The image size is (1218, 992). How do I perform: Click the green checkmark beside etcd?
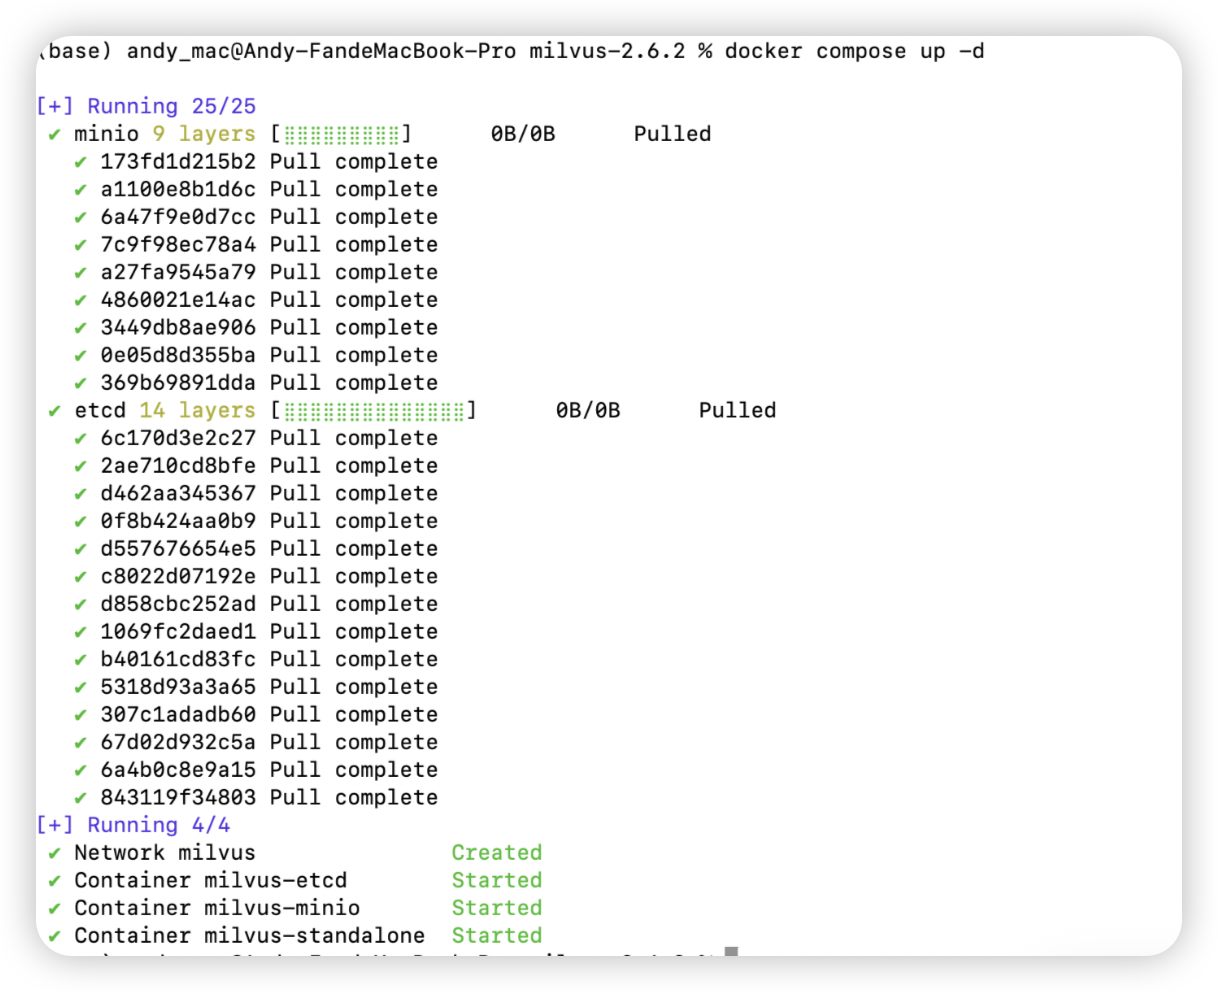[55, 412]
